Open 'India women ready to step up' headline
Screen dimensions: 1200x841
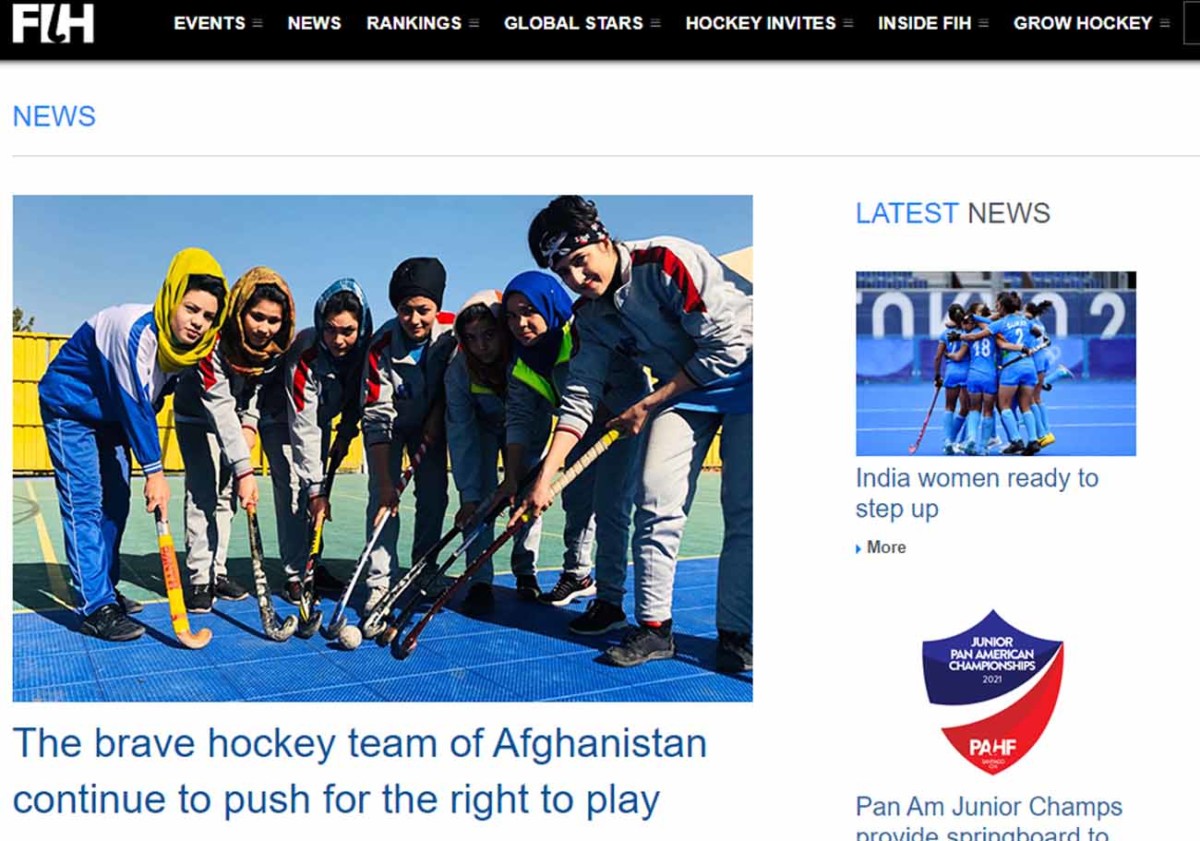977,493
